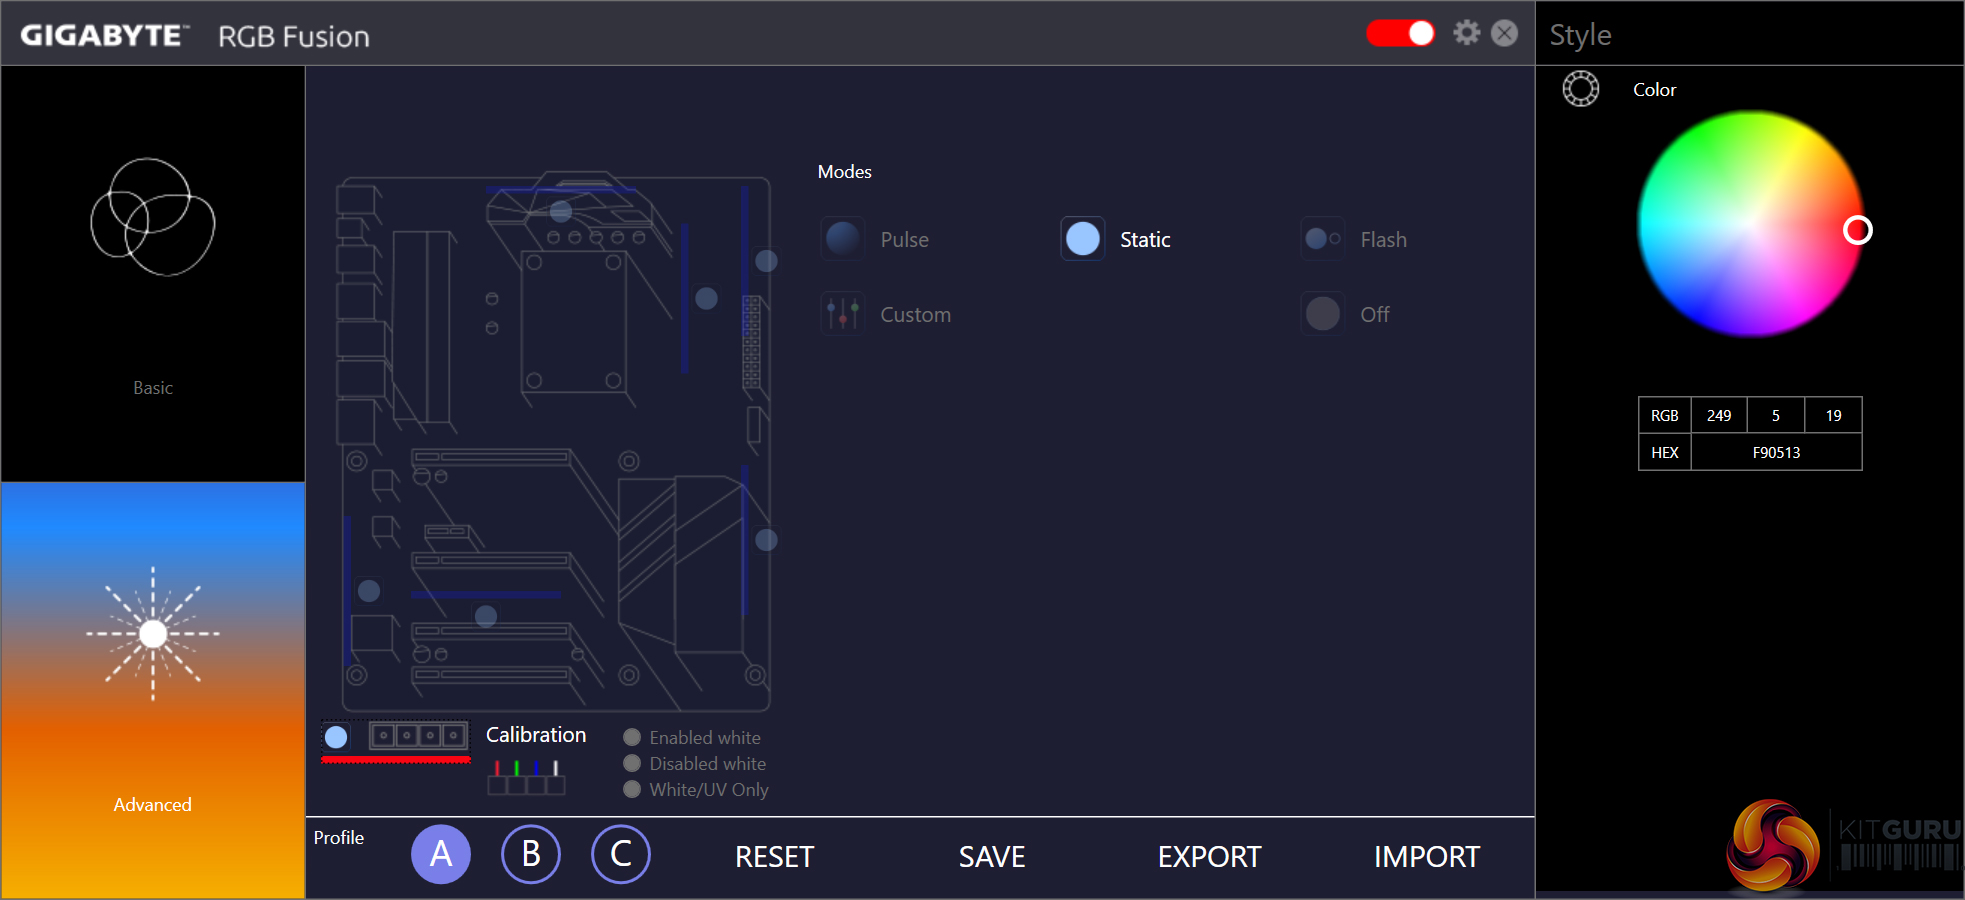Select the LED zone dot in the audio area
The width and height of the screenshot is (1965, 900).
pyautogui.click(x=369, y=591)
